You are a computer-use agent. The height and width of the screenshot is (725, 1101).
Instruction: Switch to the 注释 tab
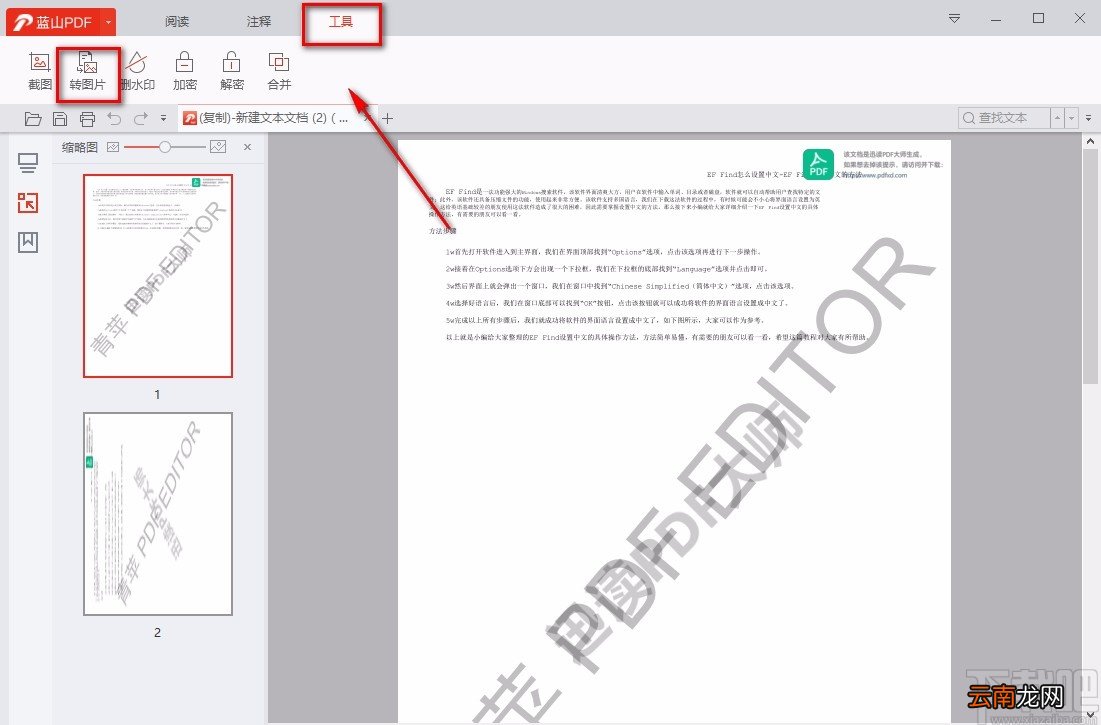(258, 22)
